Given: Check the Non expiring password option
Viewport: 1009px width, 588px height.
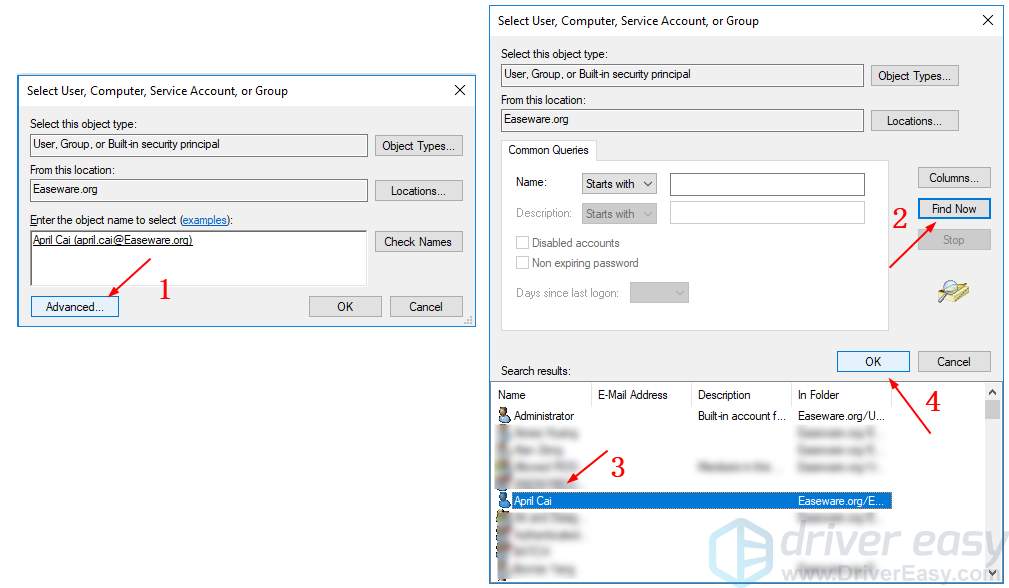Looking at the screenshot, I should (521, 263).
